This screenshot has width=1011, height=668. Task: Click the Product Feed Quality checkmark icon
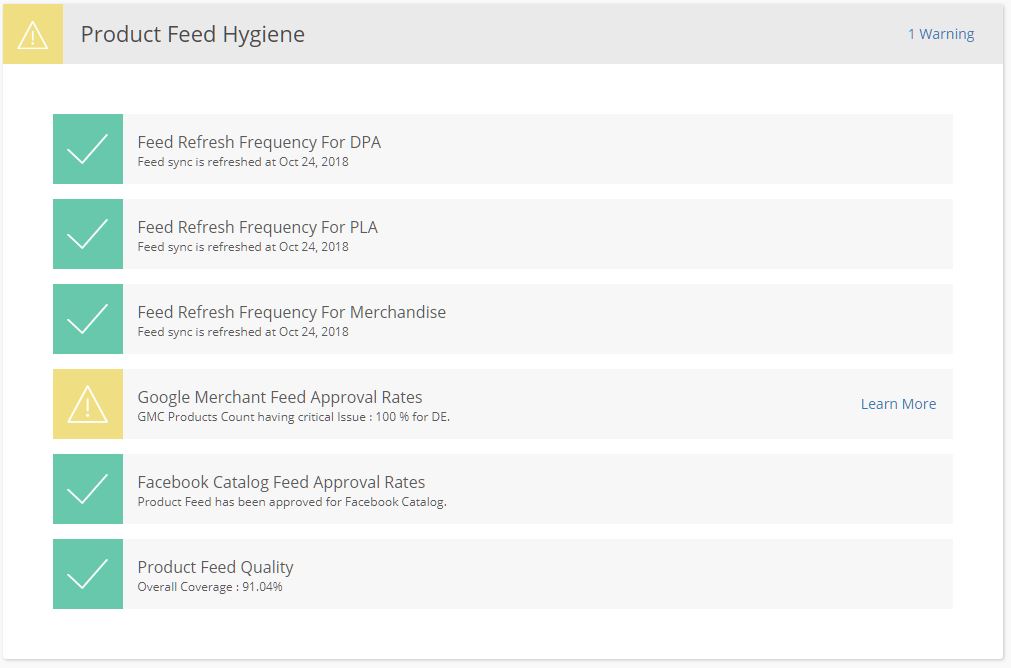pos(88,575)
